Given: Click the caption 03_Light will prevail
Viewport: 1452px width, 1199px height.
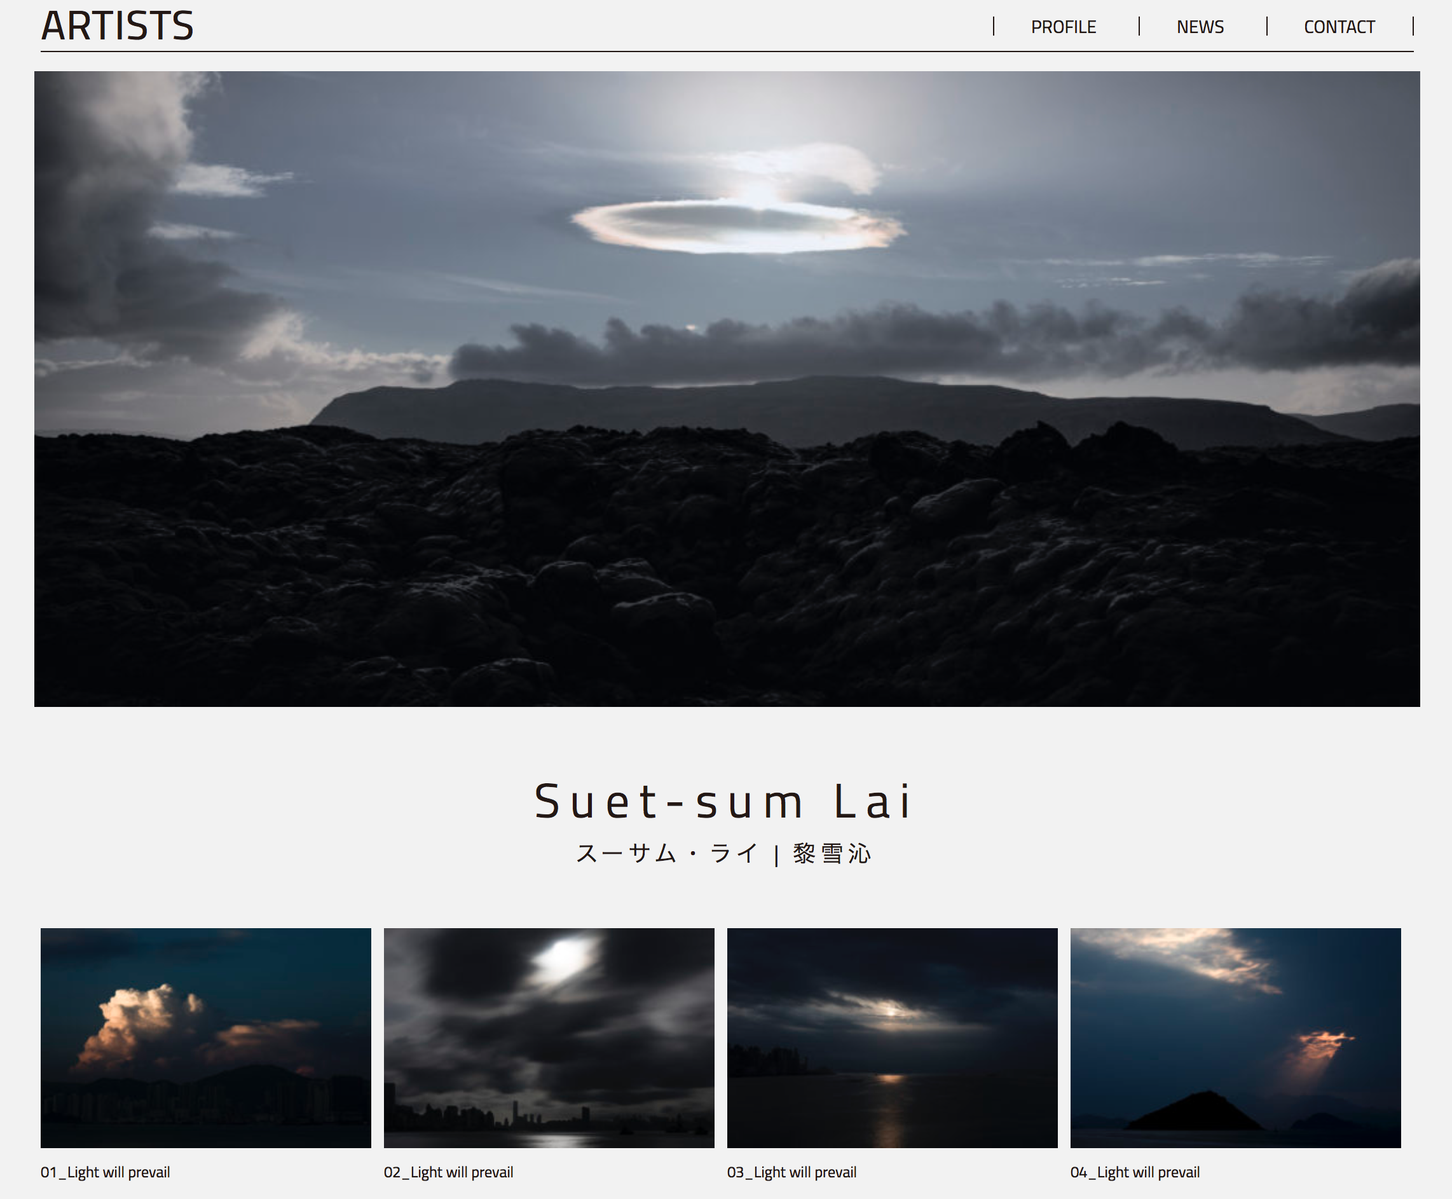Looking at the screenshot, I should 792,1172.
